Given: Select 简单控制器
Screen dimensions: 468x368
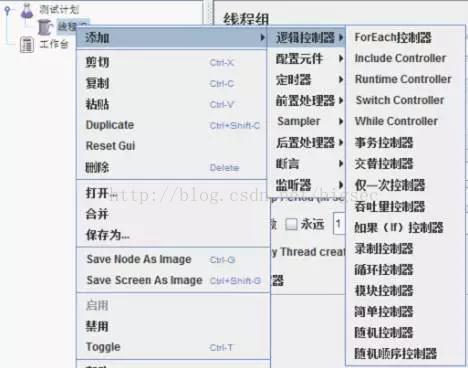Looking at the screenshot, I should [x=405, y=312].
